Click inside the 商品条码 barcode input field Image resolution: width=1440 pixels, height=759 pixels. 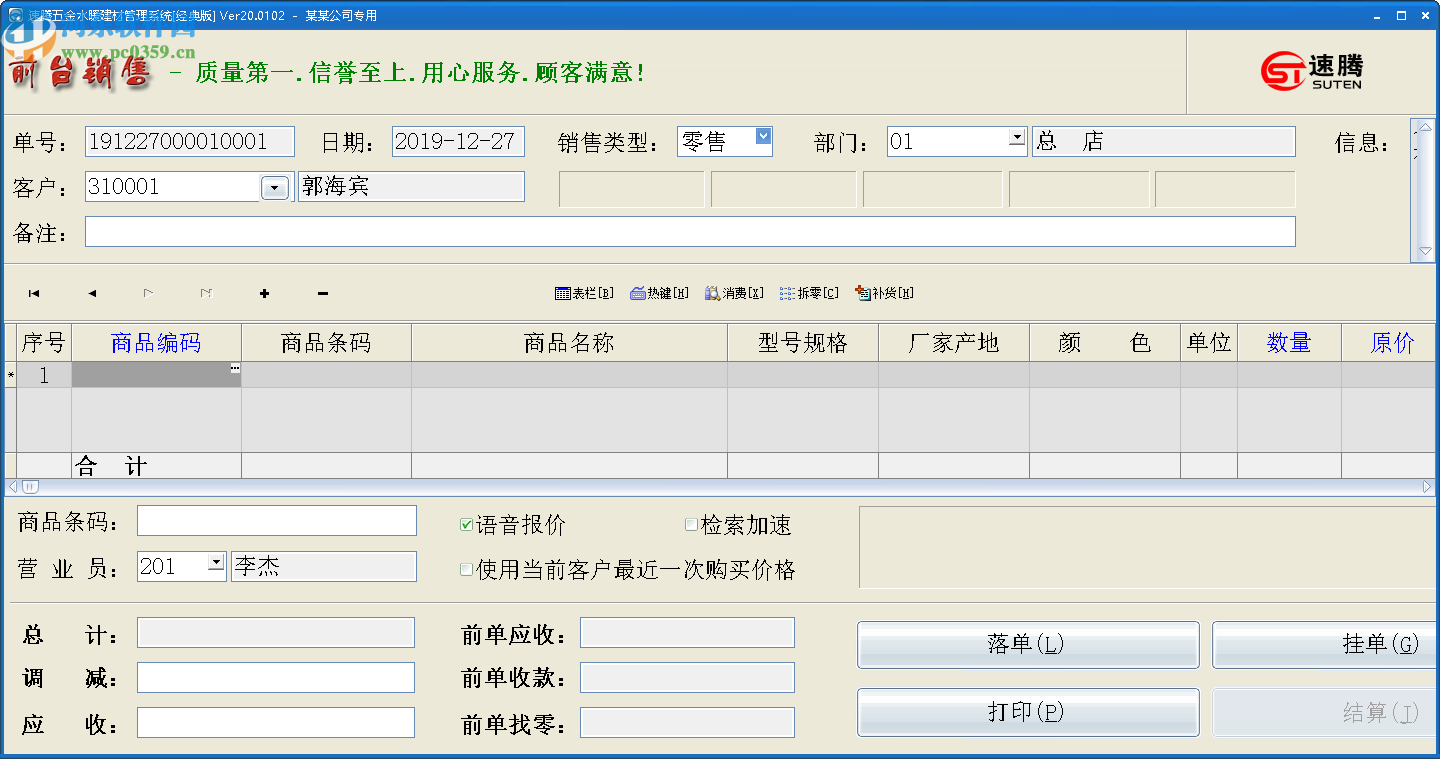point(277,520)
